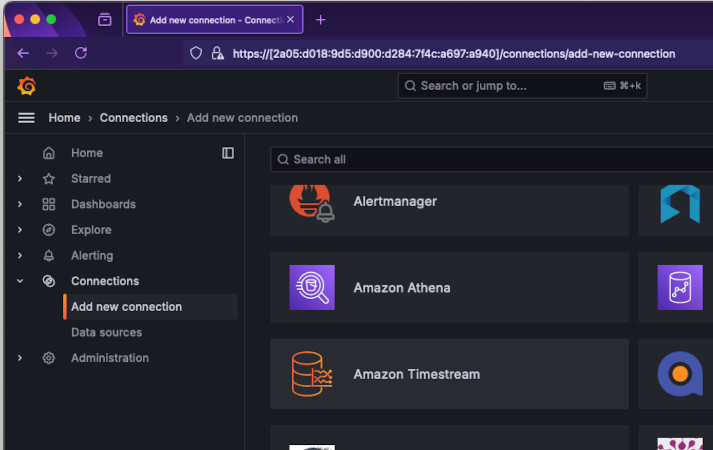Click the browser back arrow
This screenshot has width=713, height=450.
point(23,53)
